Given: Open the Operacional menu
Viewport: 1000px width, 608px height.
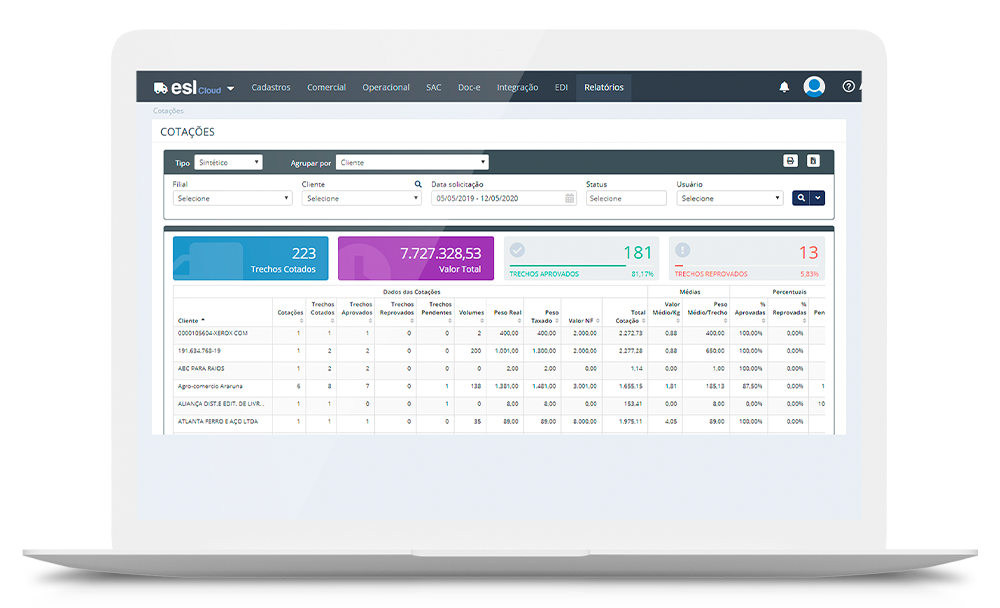Looking at the screenshot, I should click(386, 87).
